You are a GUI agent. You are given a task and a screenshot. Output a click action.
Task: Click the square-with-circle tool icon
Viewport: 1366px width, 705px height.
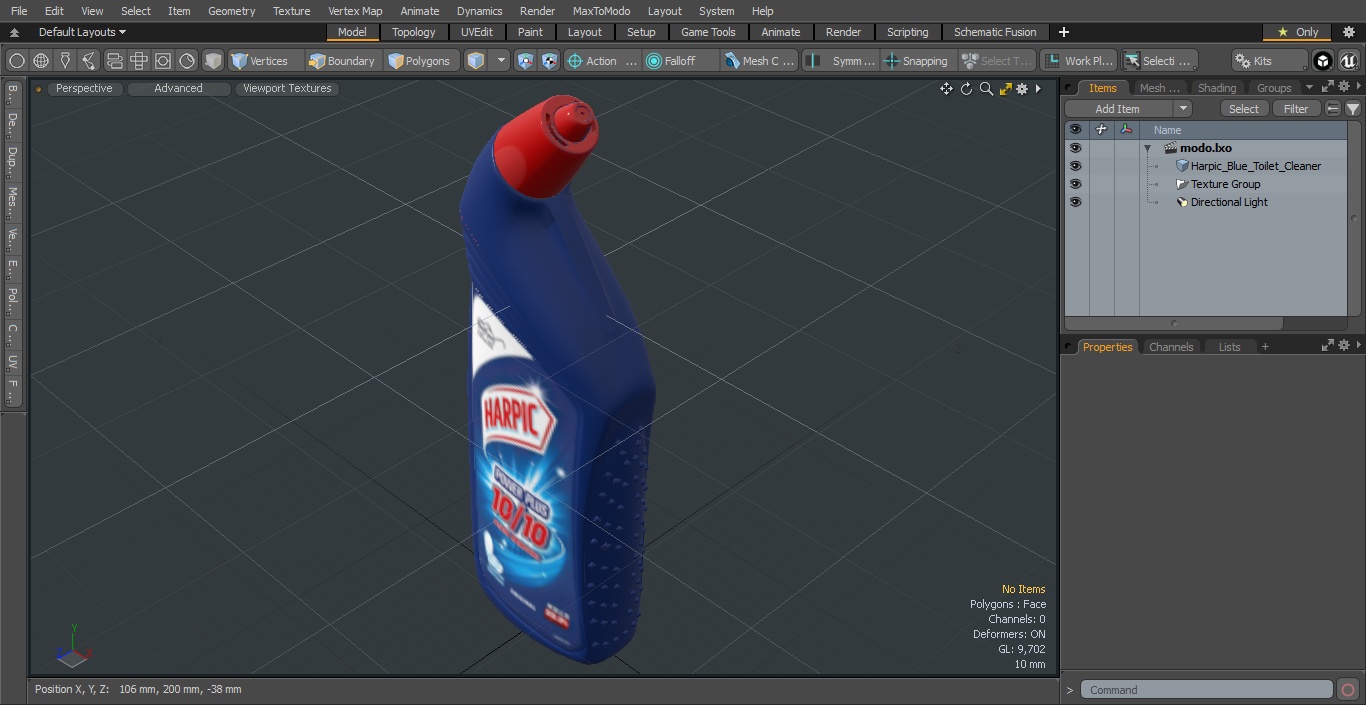(162, 61)
